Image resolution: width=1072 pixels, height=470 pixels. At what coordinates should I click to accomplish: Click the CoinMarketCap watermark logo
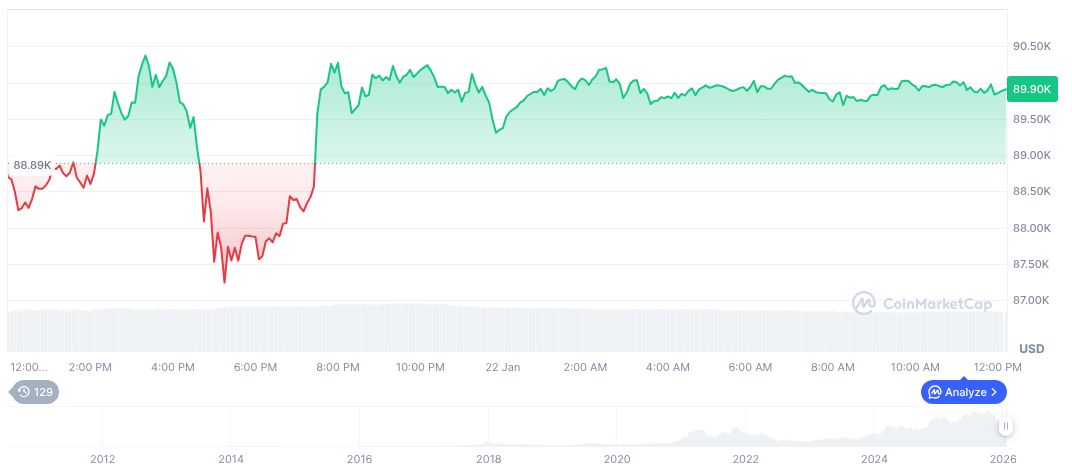pos(921,302)
